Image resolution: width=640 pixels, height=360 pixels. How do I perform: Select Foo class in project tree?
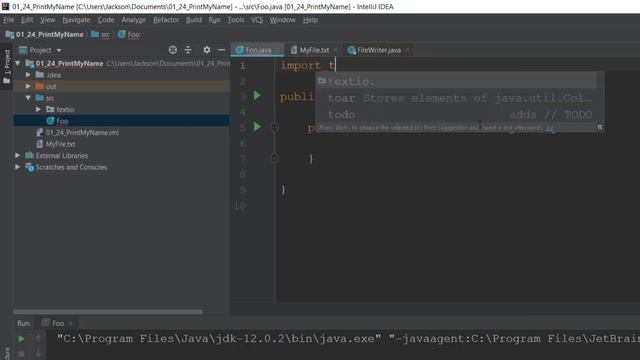click(122, 121)
